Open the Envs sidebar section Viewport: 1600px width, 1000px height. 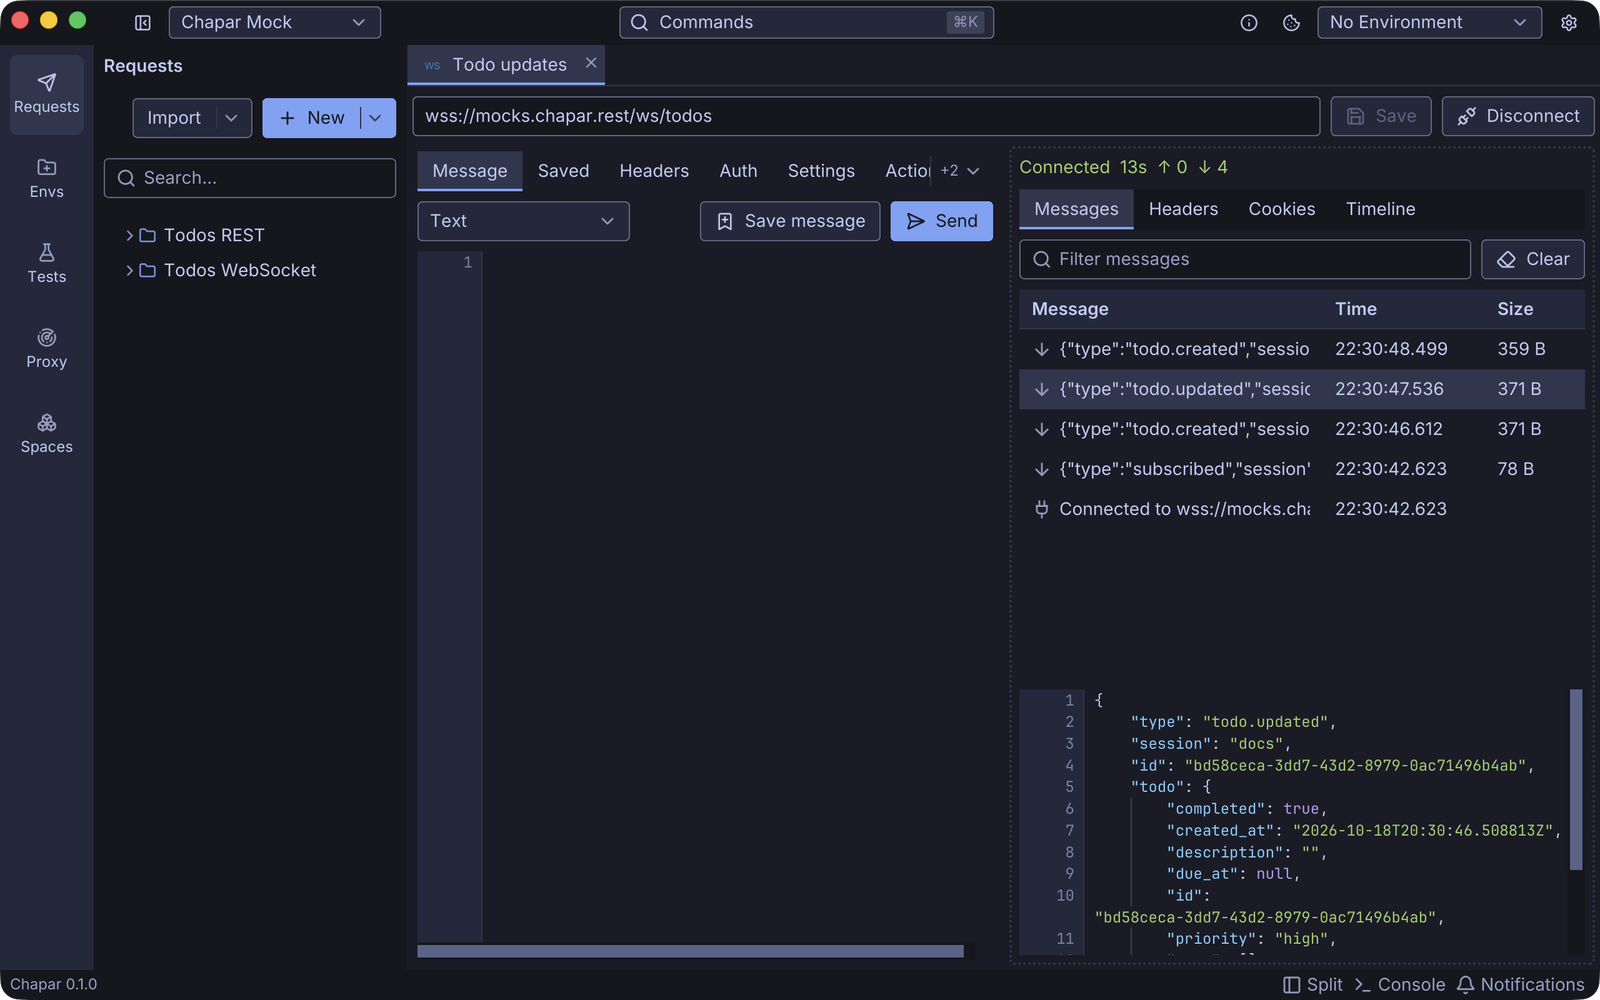click(47, 179)
